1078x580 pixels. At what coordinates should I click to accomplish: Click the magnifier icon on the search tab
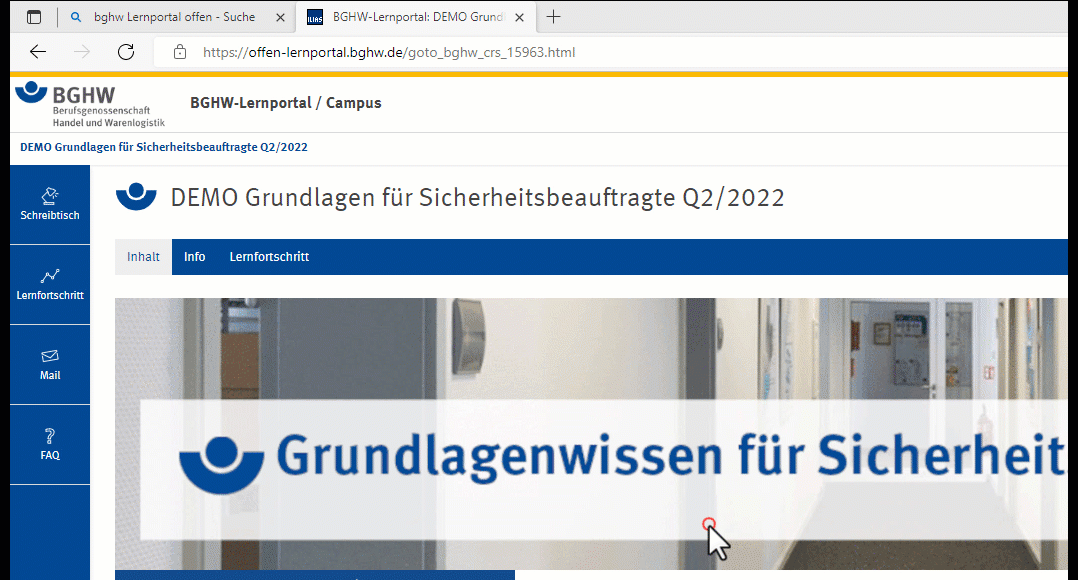coord(76,17)
